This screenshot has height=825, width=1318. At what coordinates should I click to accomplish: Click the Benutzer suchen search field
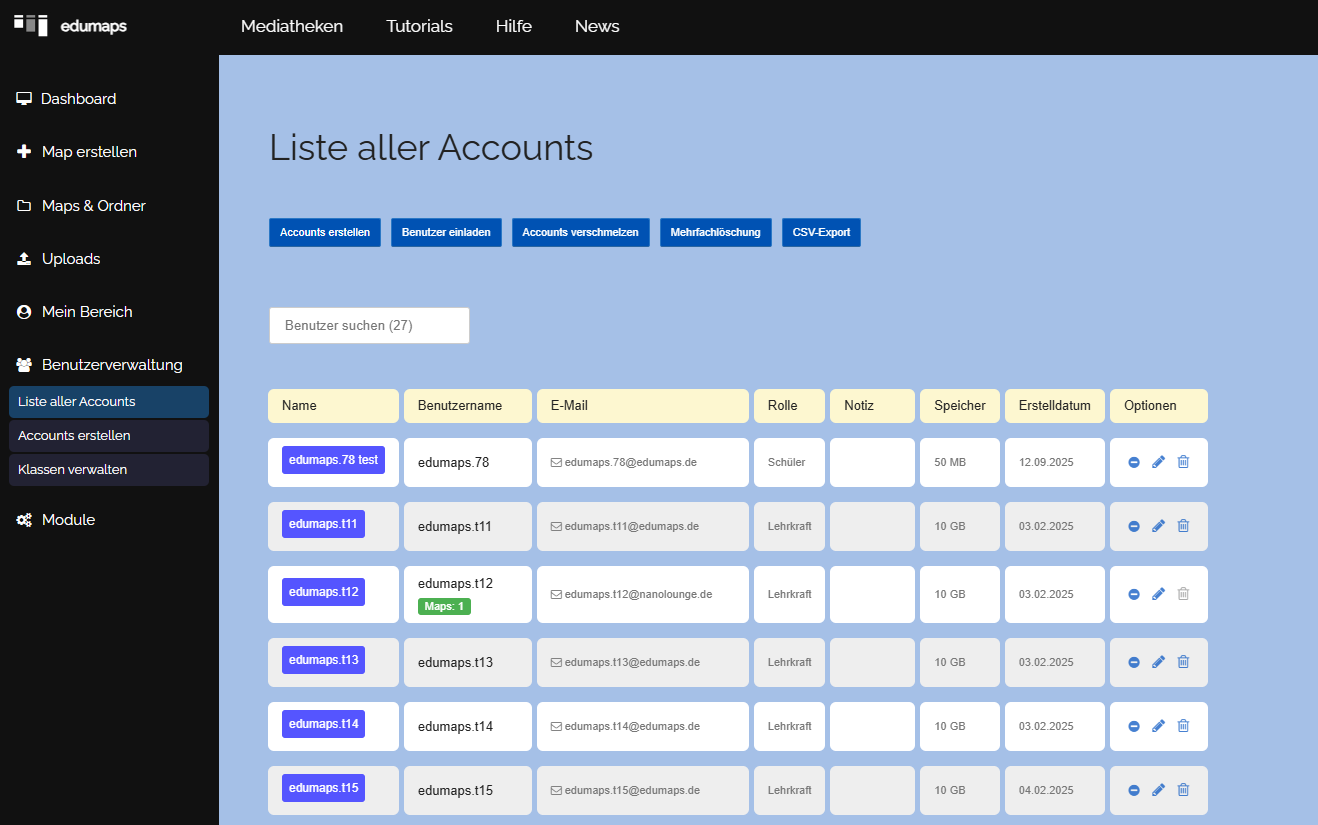pos(369,326)
